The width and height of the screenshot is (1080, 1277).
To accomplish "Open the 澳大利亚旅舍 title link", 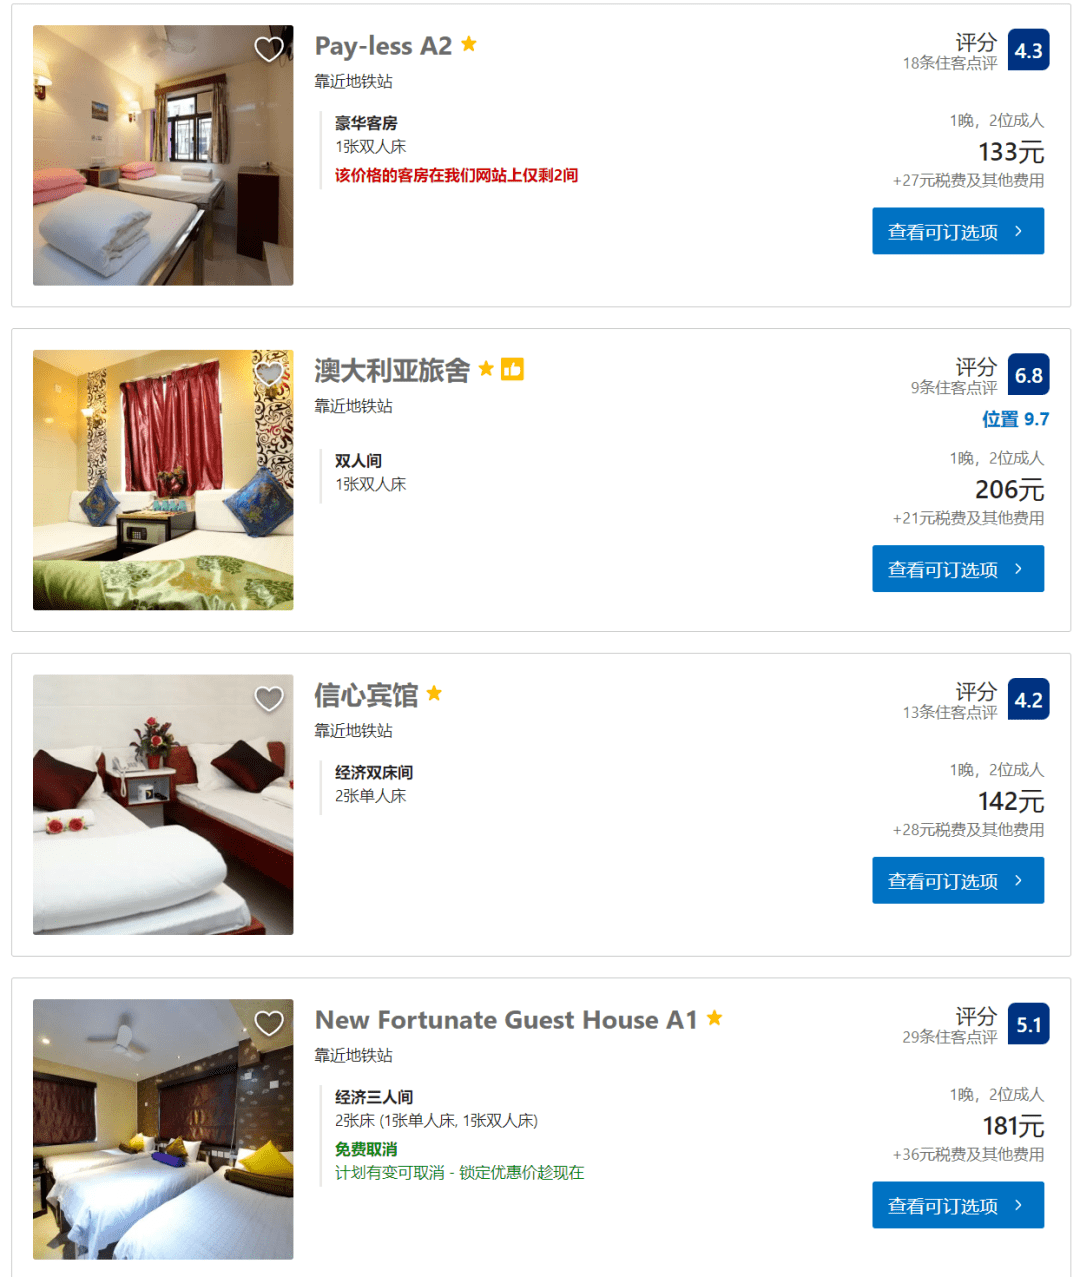I will click(x=392, y=371).
